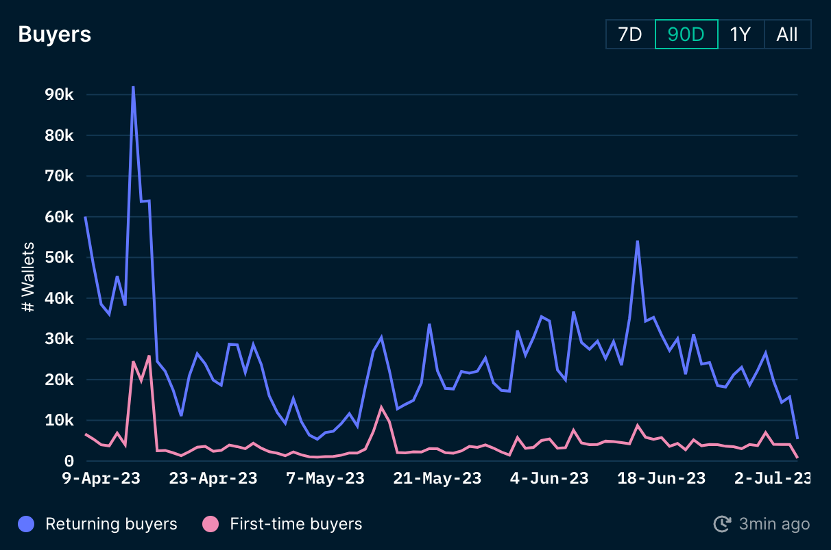This screenshot has width=832, height=550.
Task: Switch to the 1Y range
Action: tap(741, 34)
